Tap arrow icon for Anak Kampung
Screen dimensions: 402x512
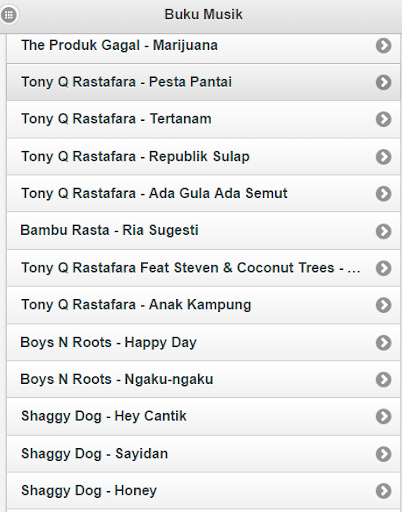point(383,305)
